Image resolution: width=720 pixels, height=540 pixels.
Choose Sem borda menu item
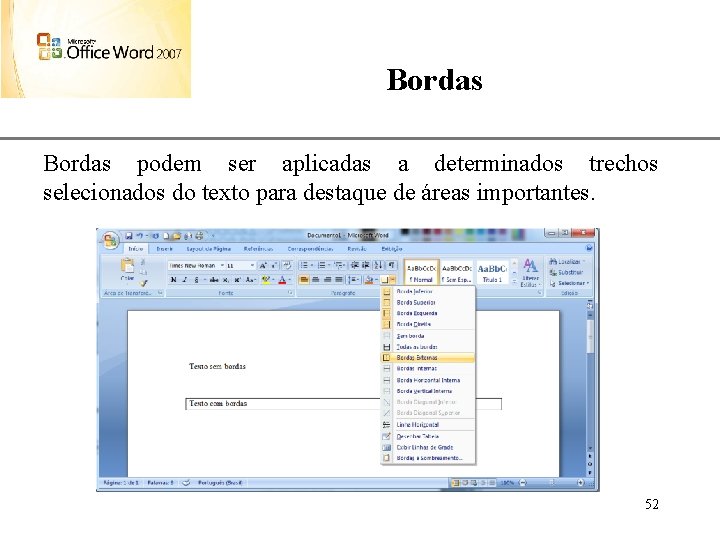428,336
